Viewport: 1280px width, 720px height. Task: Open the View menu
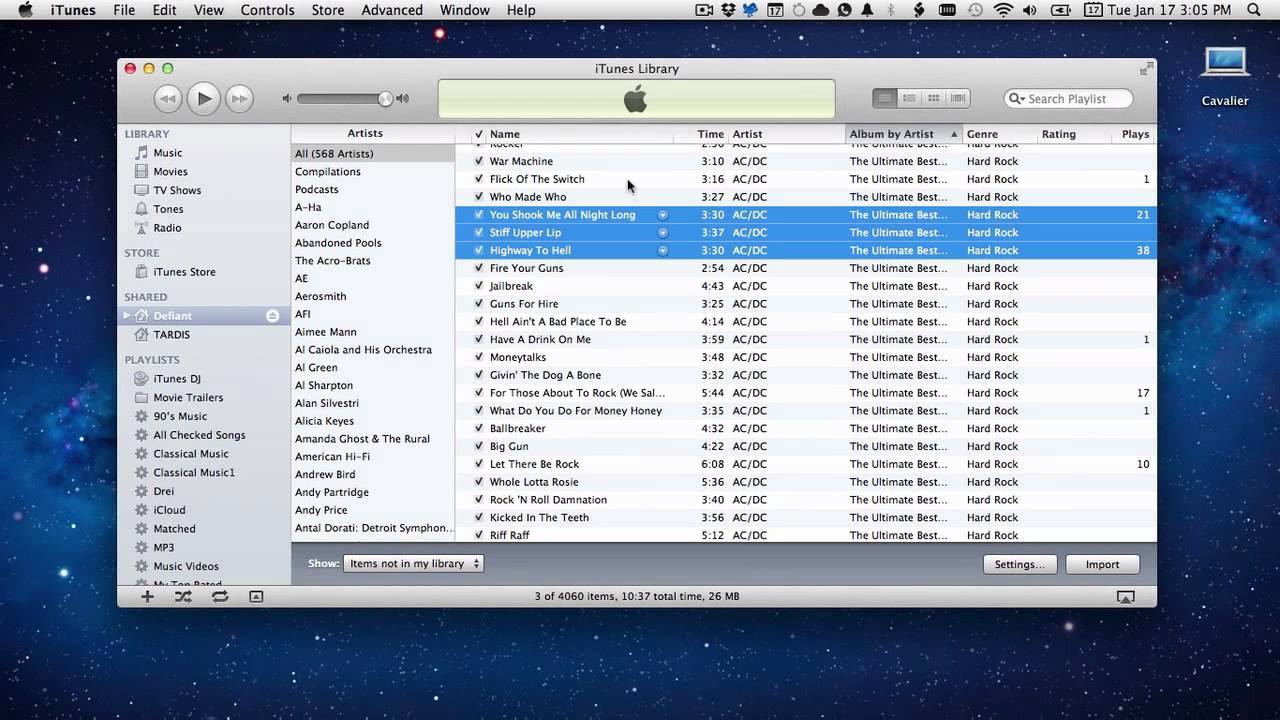208,10
